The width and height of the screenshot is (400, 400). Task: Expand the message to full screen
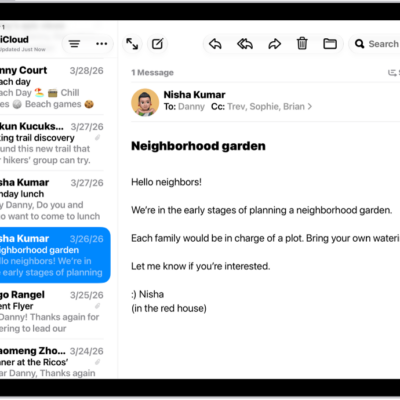[x=132, y=44]
